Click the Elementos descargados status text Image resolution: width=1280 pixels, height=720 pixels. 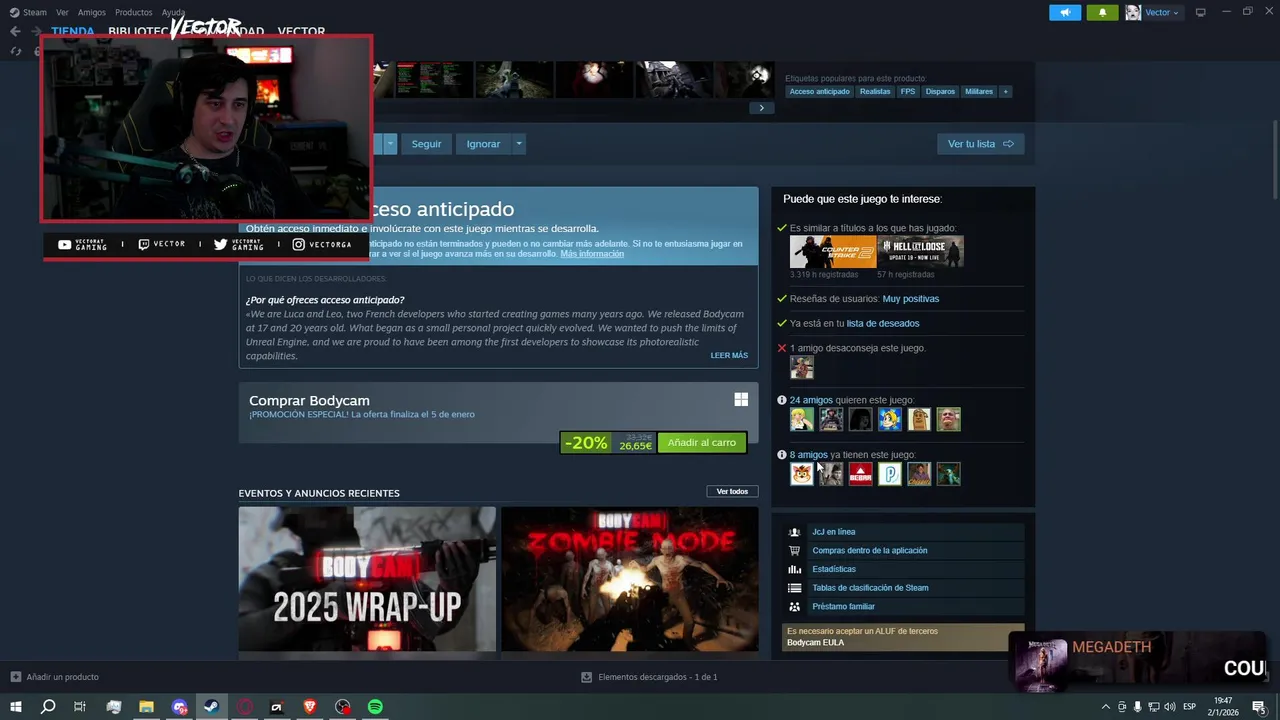tap(658, 677)
